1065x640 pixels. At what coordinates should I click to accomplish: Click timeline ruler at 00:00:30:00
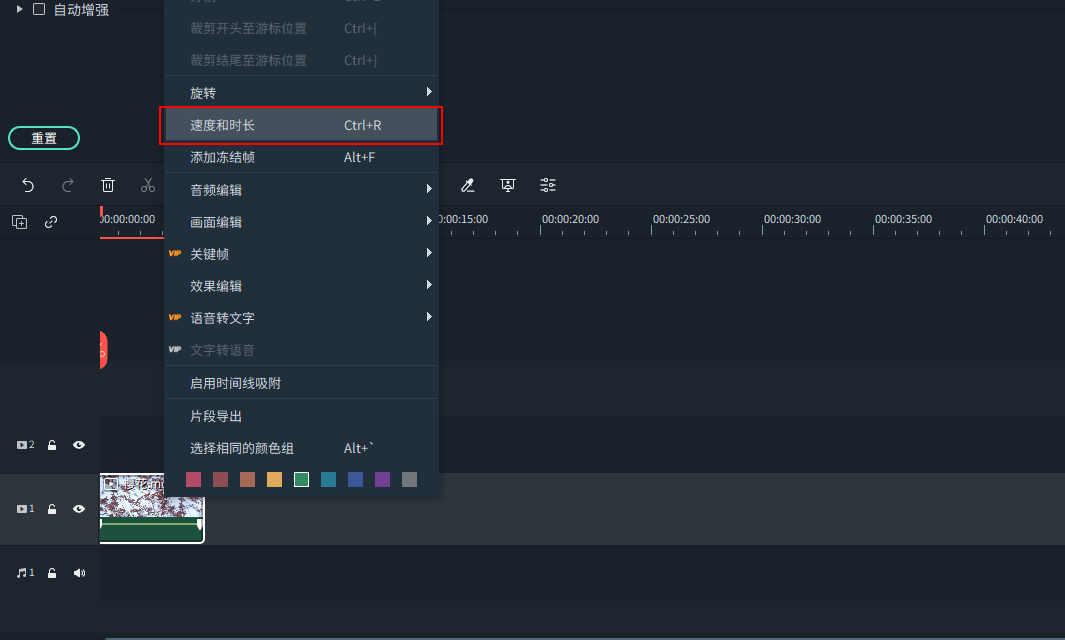[x=792, y=219]
